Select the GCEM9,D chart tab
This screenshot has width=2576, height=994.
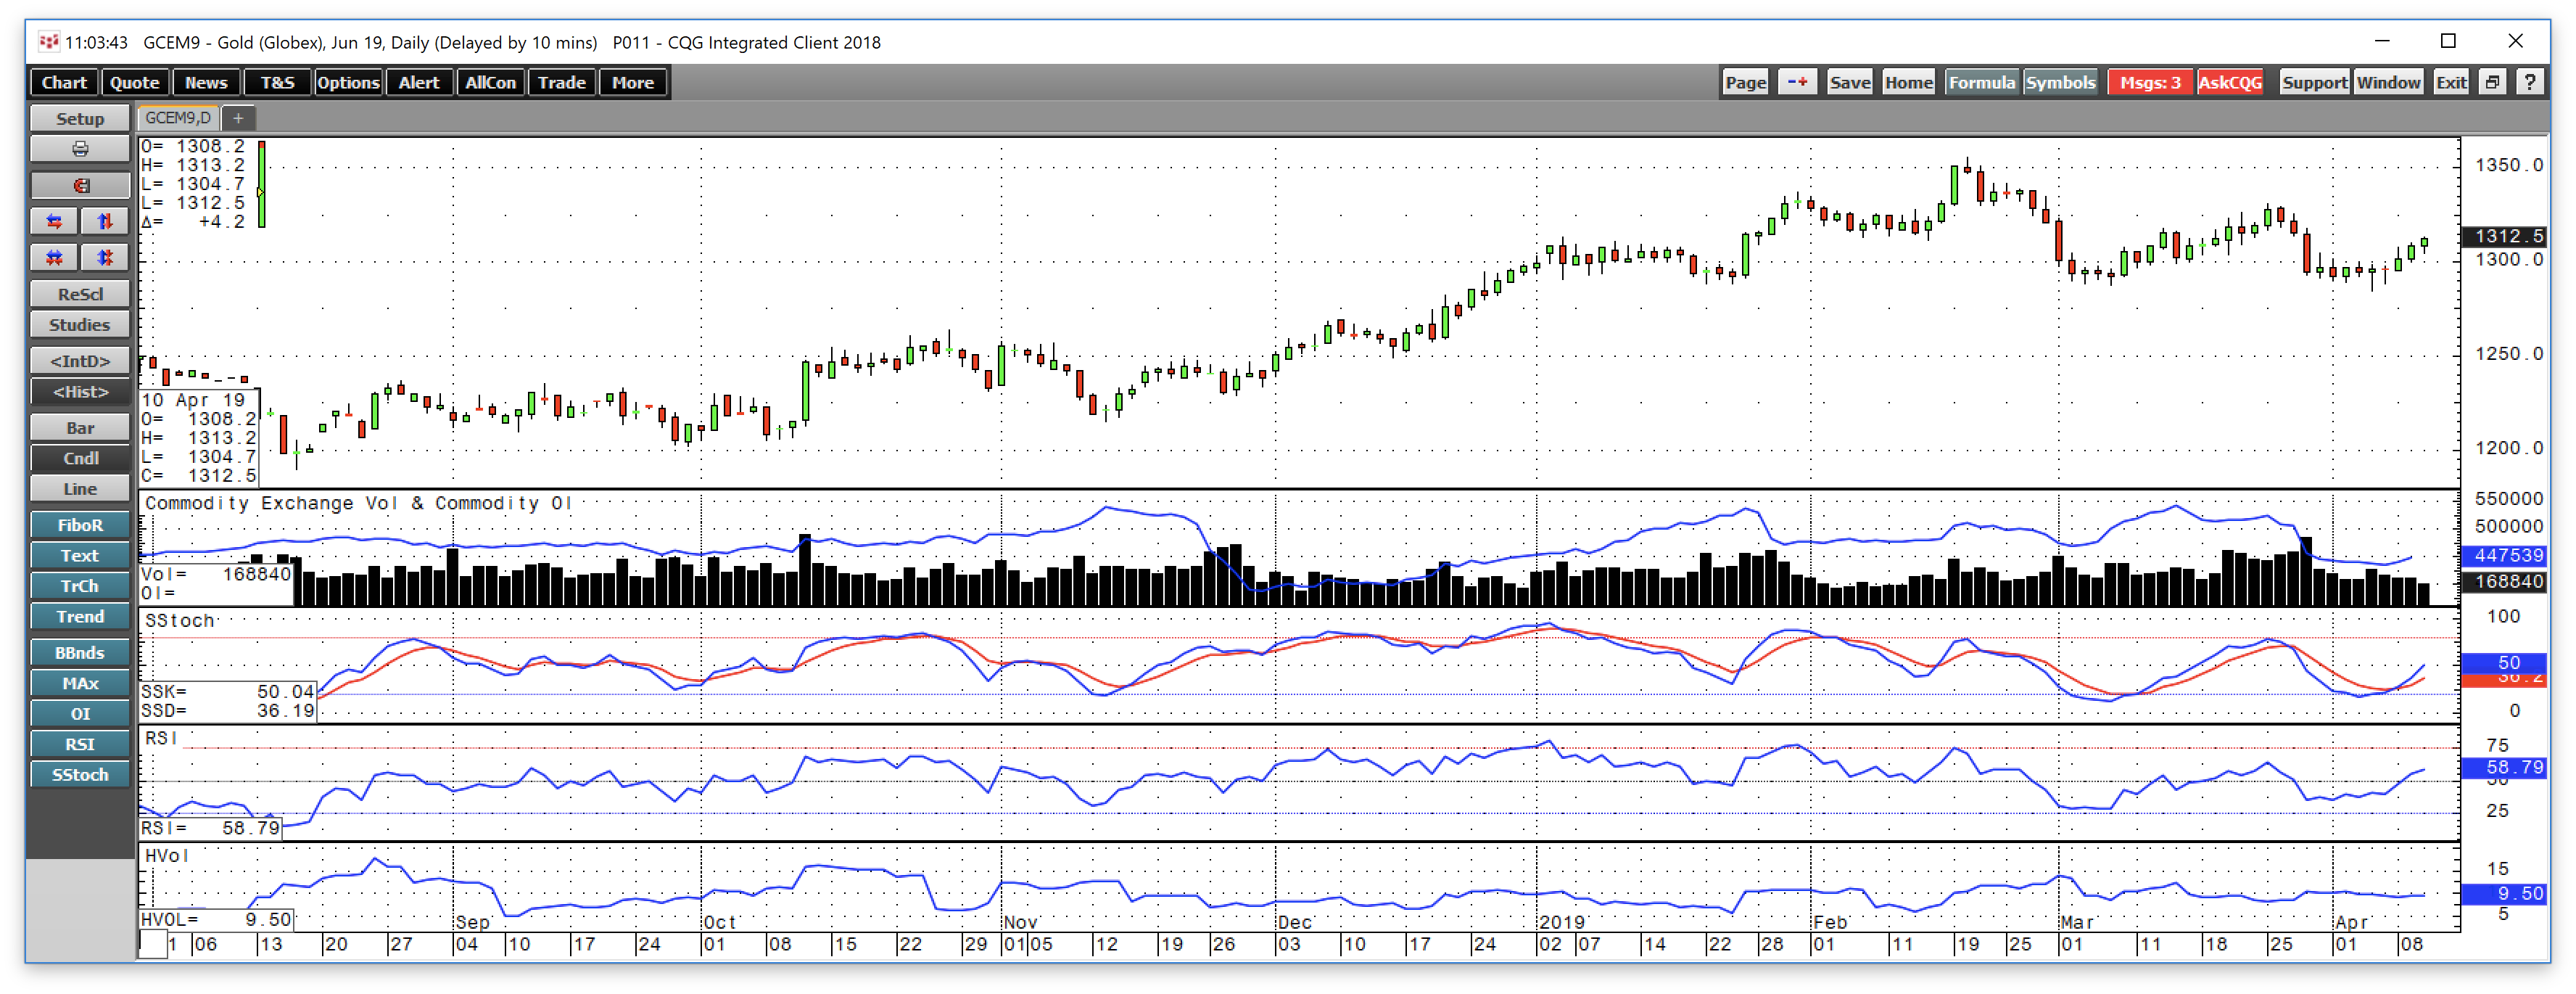(x=178, y=118)
